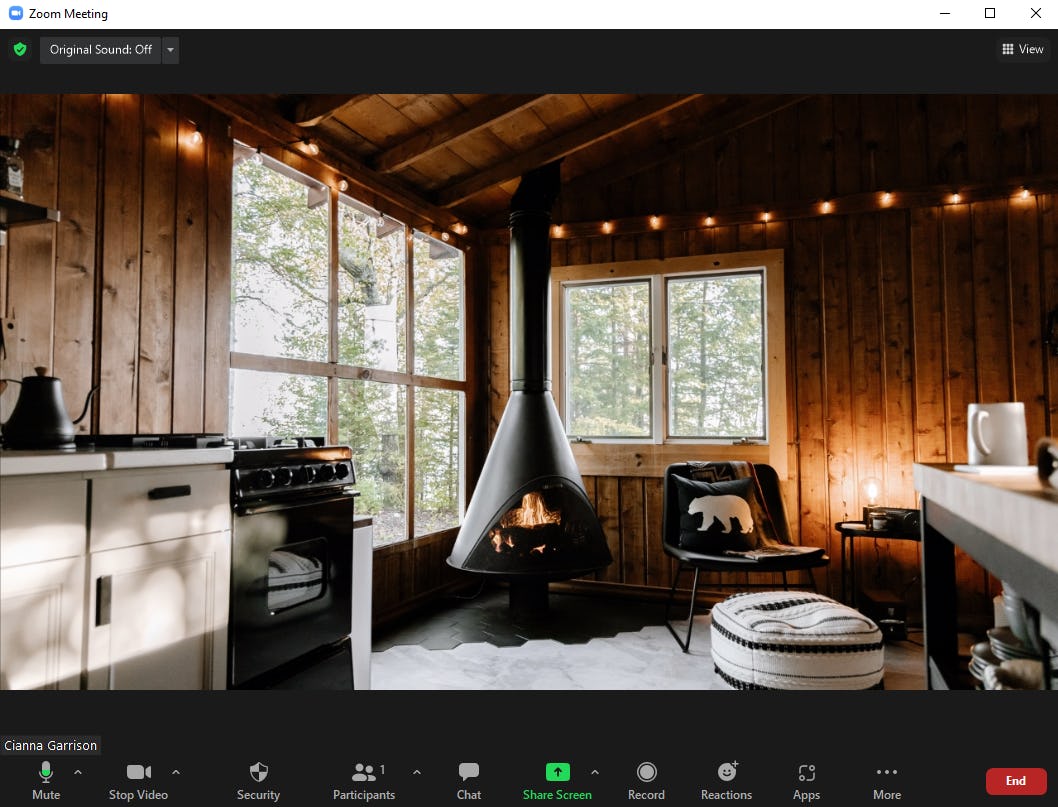Expand the microphone audio options chevron
Viewport: 1058px width, 807px height.
(77, 772)
